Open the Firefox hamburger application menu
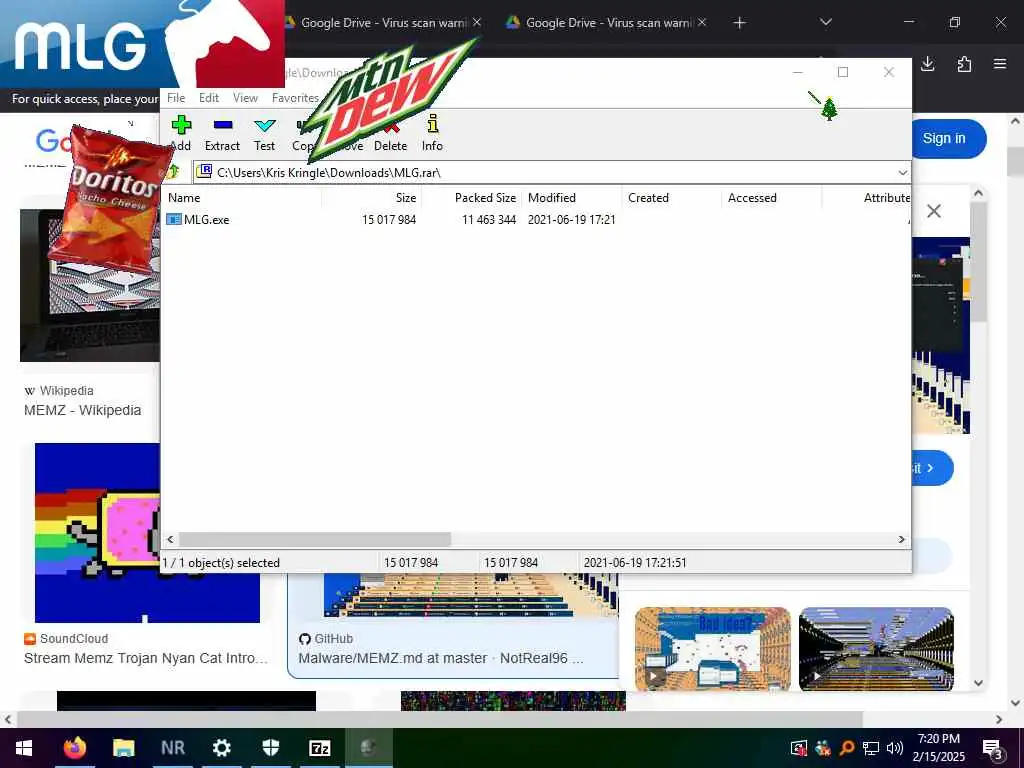The image size is (1024, 768). 1000,64
